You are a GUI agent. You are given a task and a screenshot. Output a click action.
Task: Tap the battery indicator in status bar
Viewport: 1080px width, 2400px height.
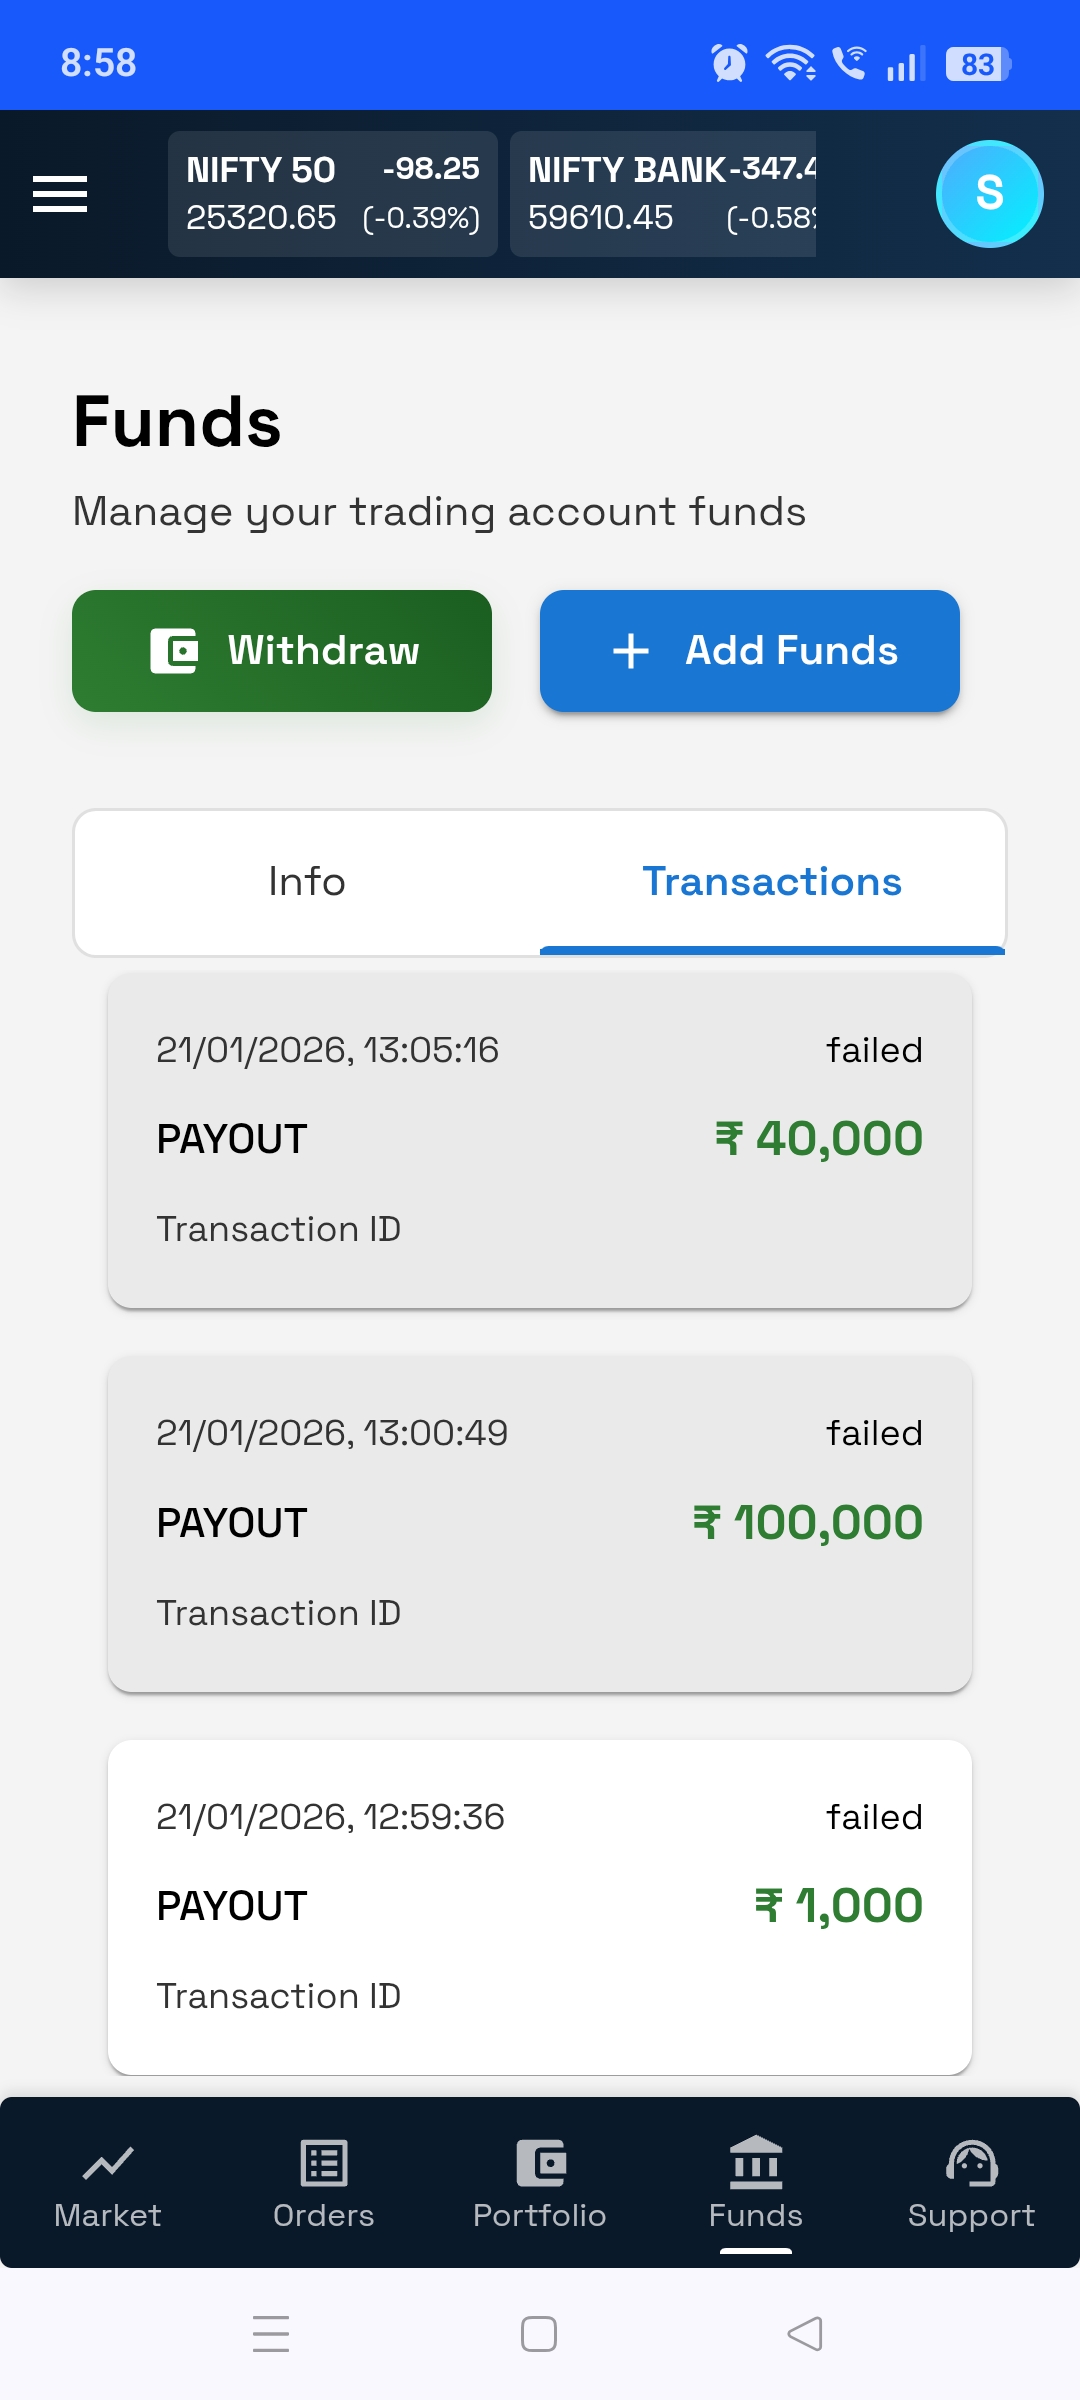coord(978,64)
